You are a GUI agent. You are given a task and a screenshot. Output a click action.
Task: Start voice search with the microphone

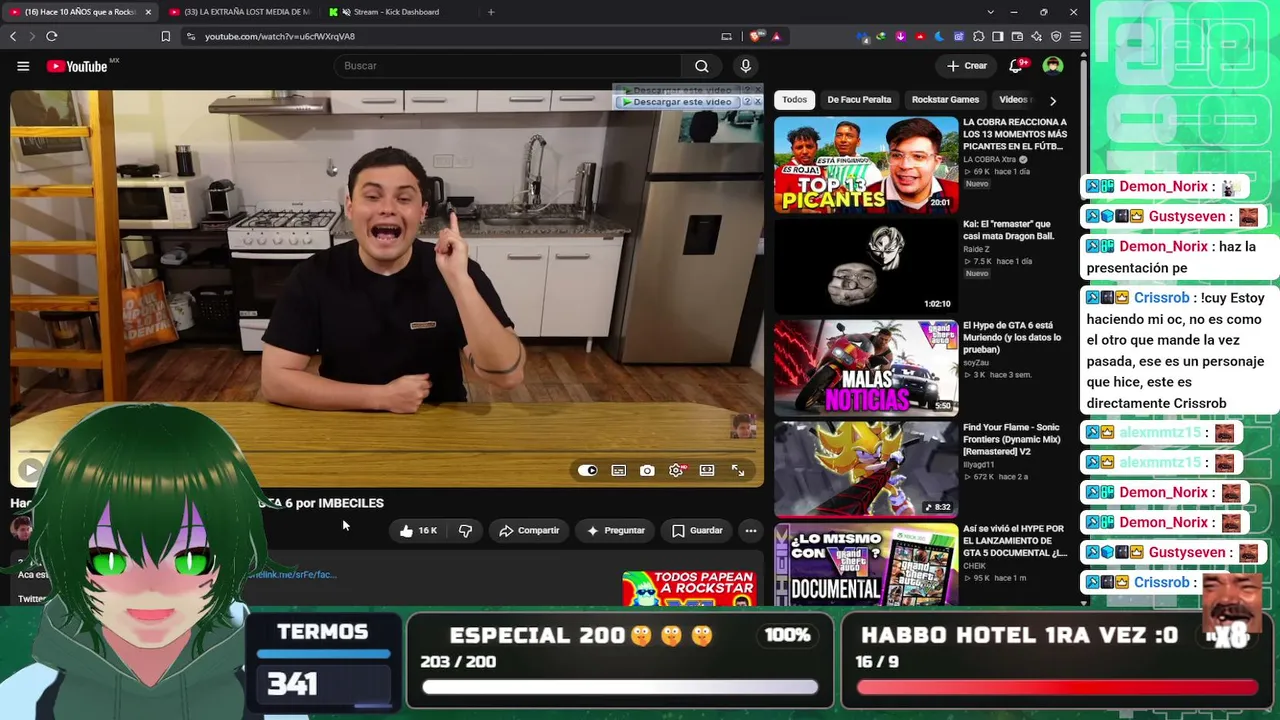pos(745,66)
